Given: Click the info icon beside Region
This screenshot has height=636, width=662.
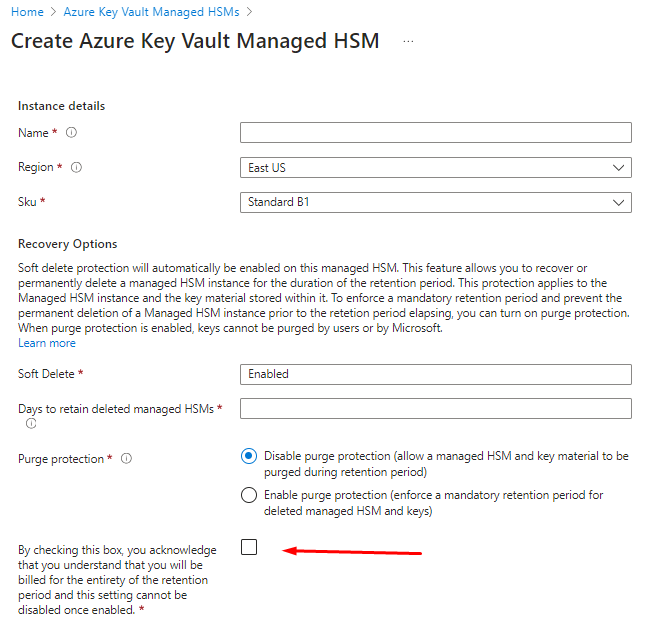Looking at the screenshot, I should coord(76,168).
